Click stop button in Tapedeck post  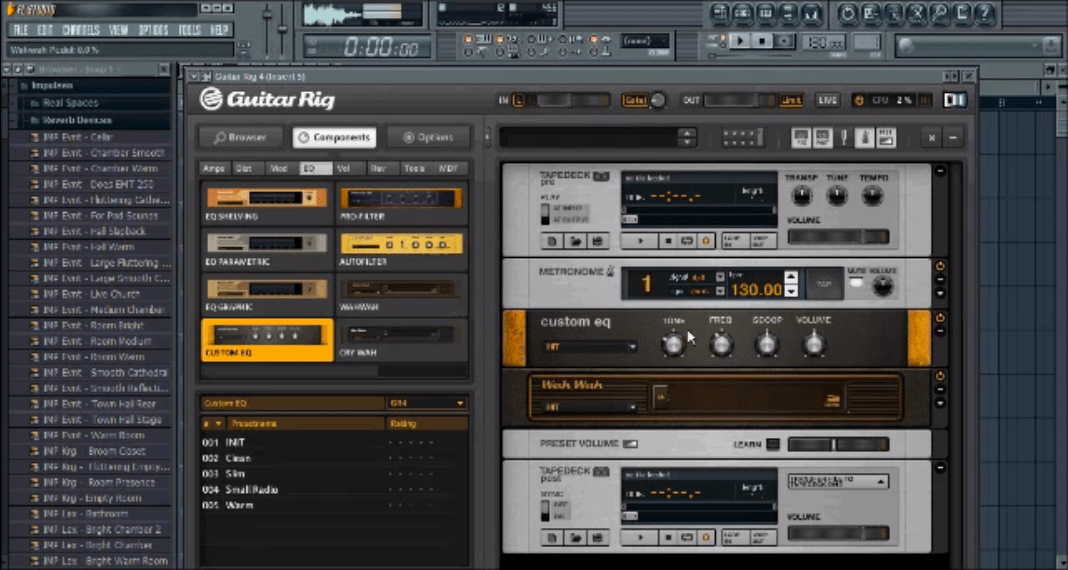coord(669,538)
